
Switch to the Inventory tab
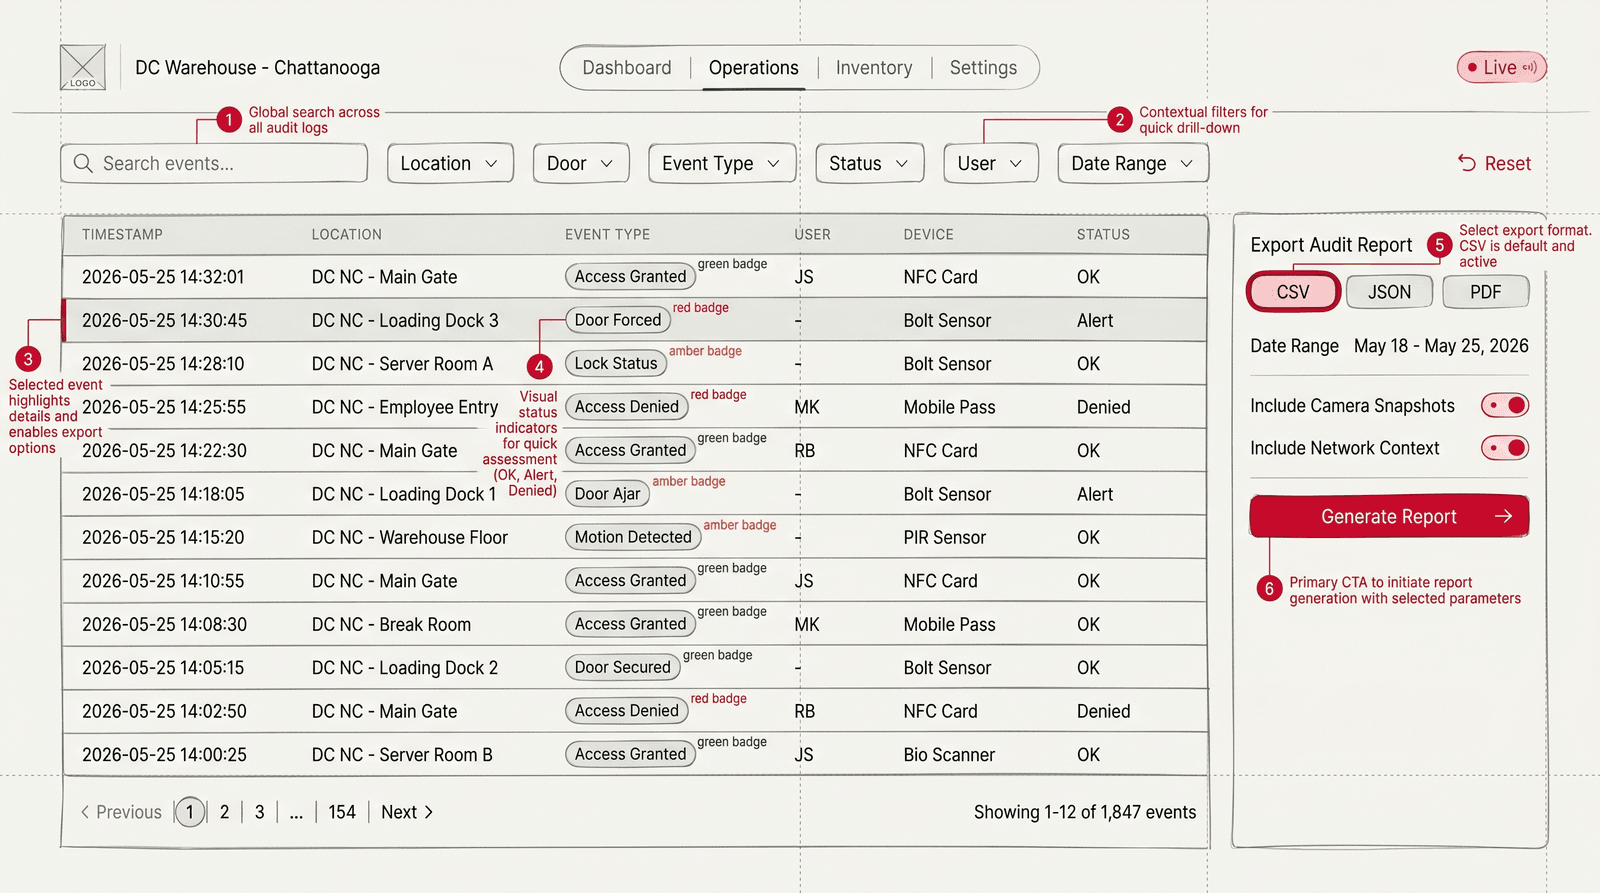[874, 67]
